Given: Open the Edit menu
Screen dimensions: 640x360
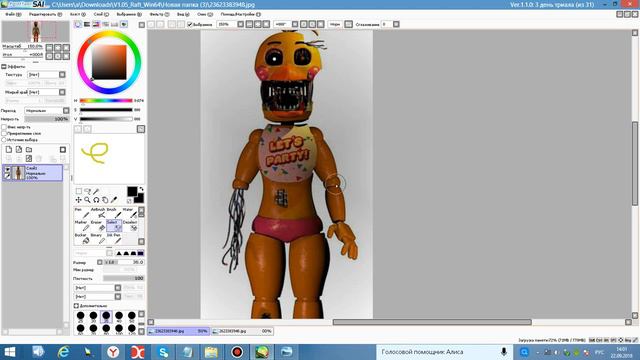Looking at the screenshot, I should pos(45,14).
